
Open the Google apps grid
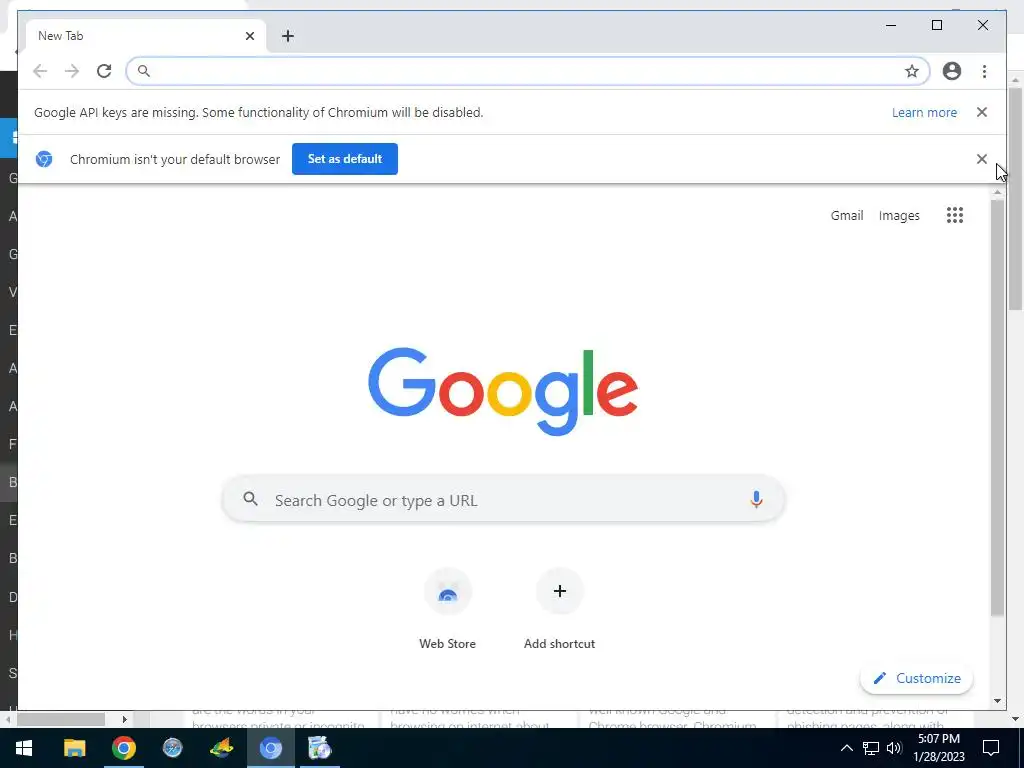click(955, 216)
